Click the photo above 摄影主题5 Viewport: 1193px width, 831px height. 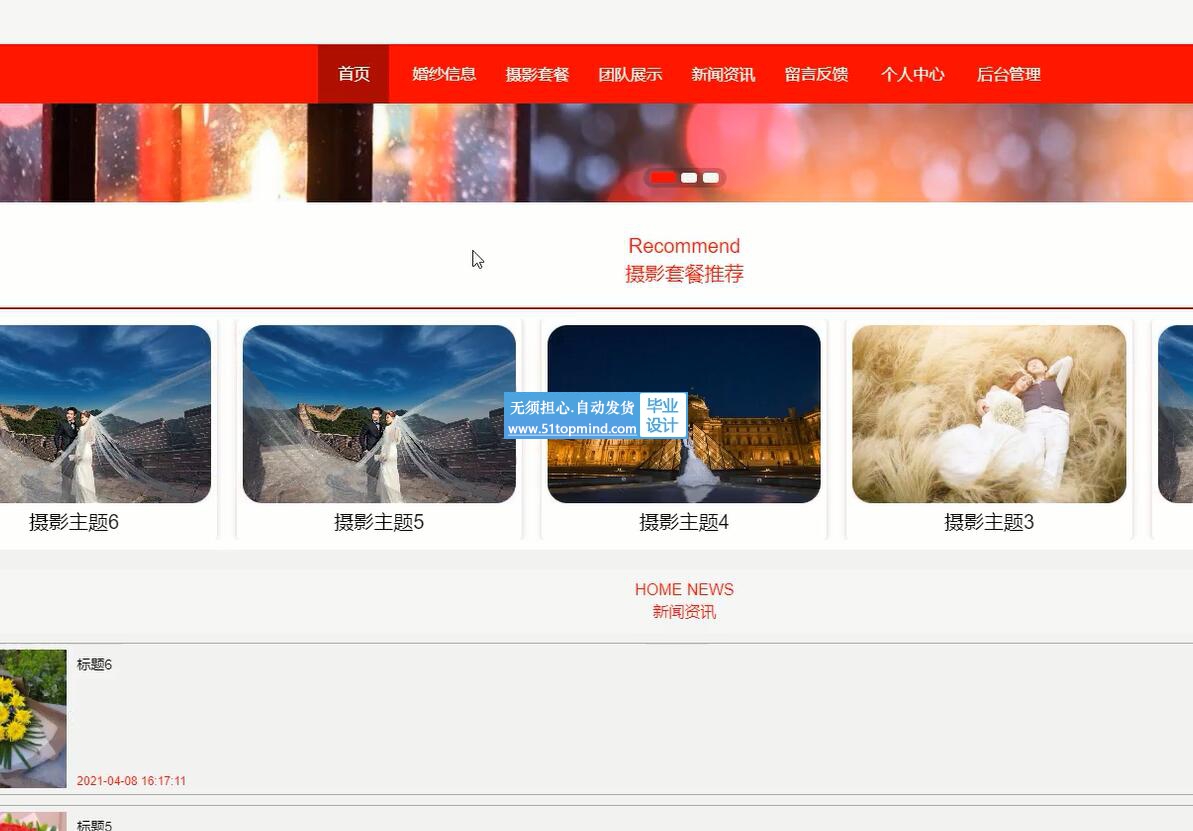(379, 413)
